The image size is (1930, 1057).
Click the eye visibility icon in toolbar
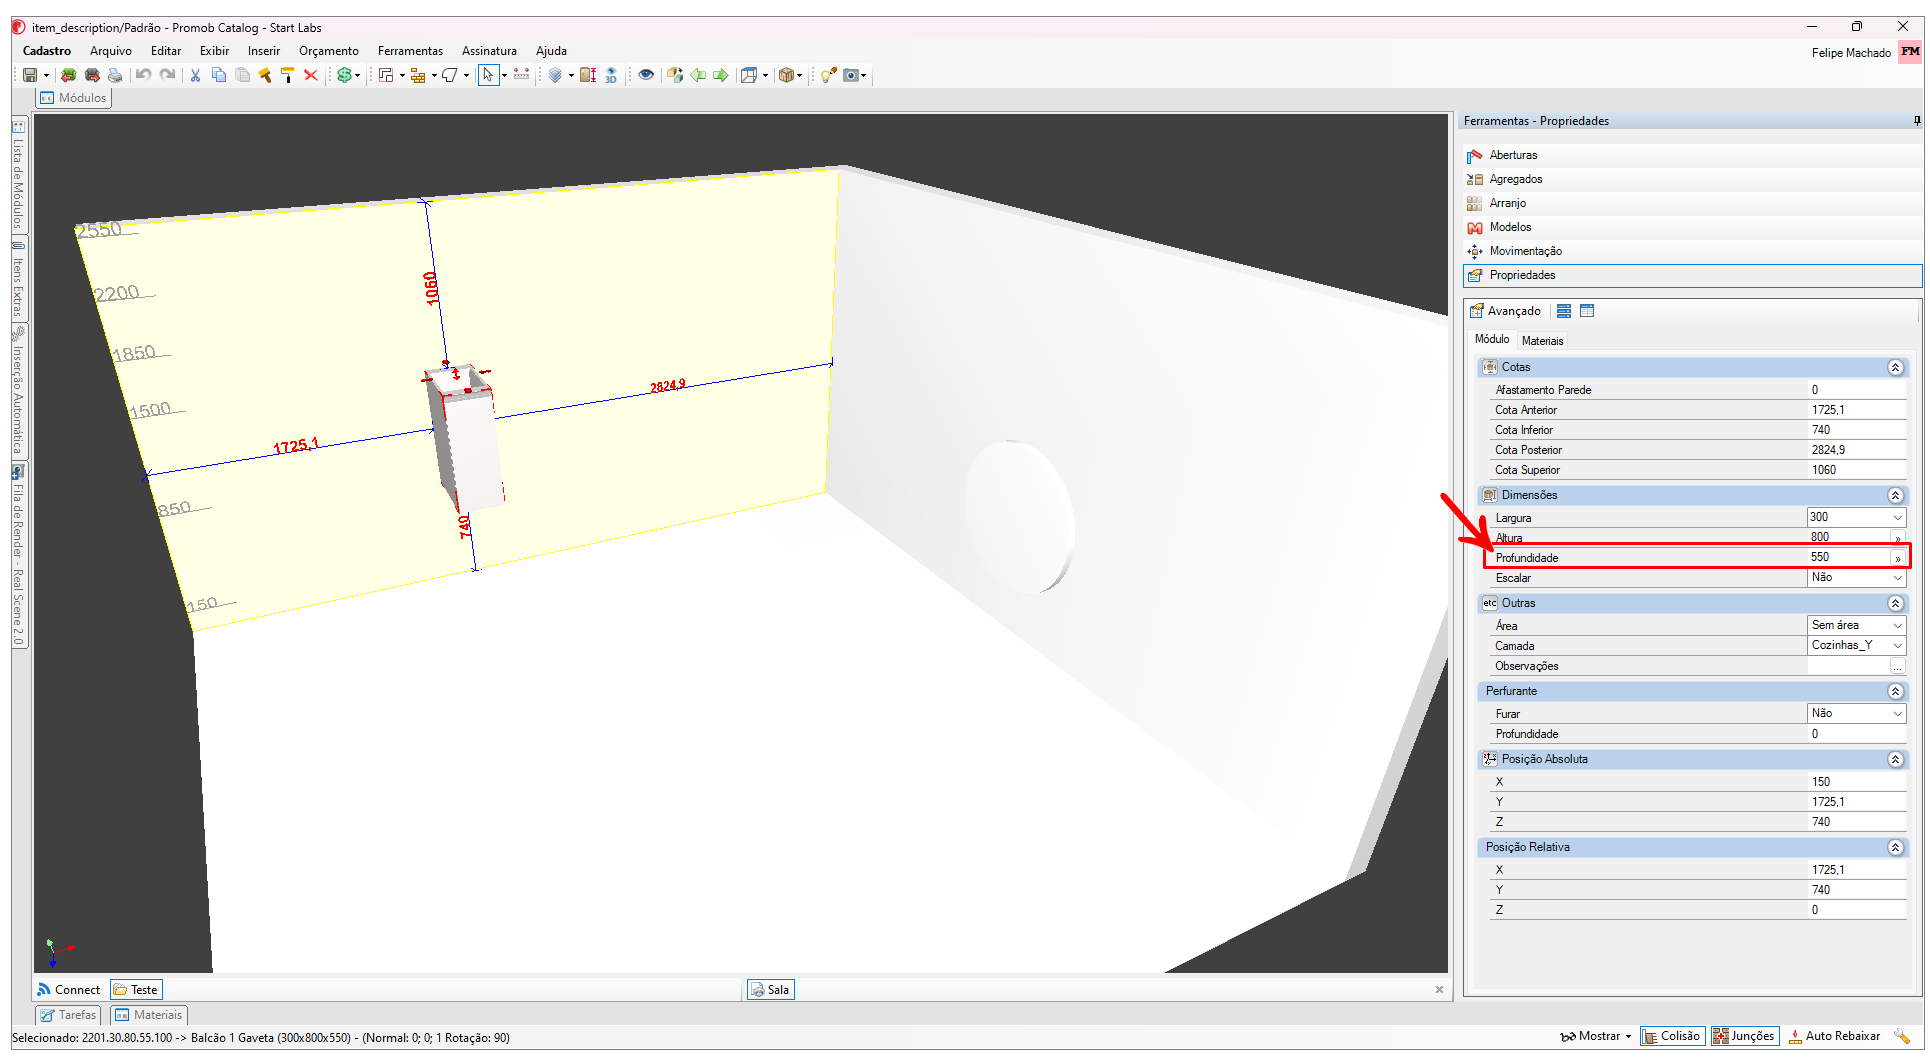[x=646, y=75]
